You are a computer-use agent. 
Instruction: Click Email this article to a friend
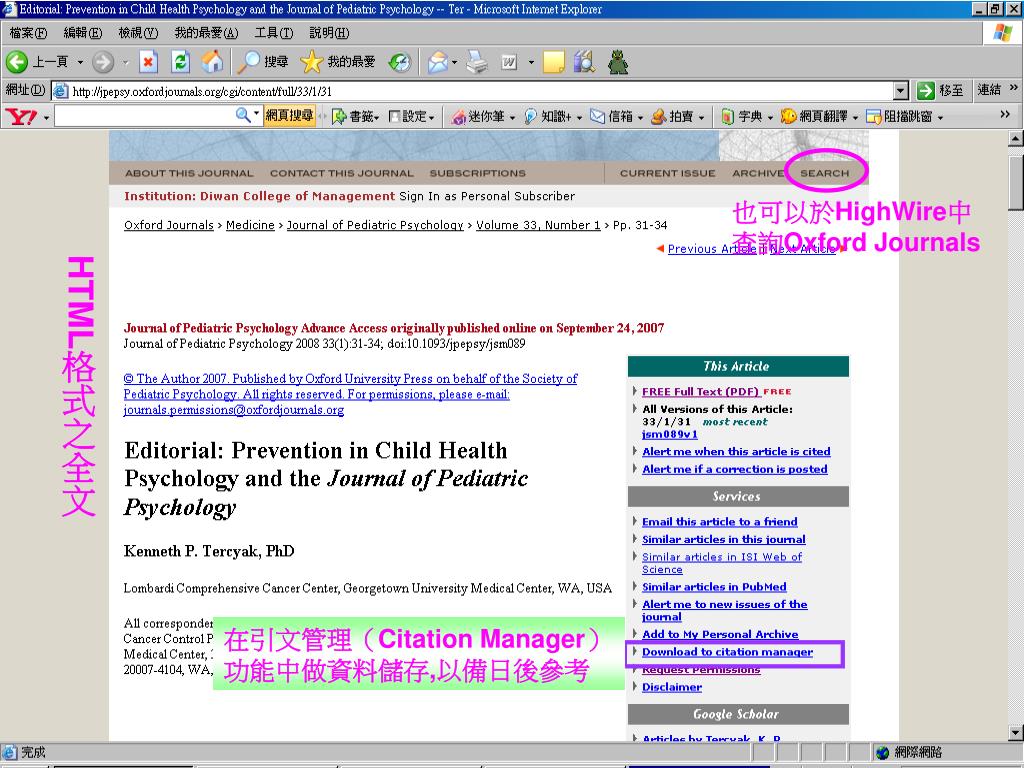click(720, 522)
